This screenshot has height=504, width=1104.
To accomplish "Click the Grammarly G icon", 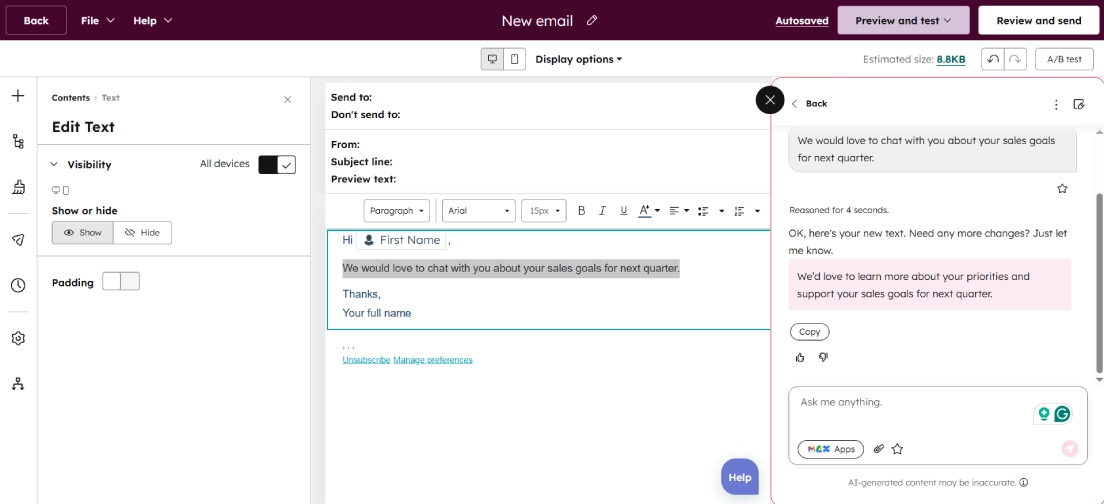I will click(1062, 414).
